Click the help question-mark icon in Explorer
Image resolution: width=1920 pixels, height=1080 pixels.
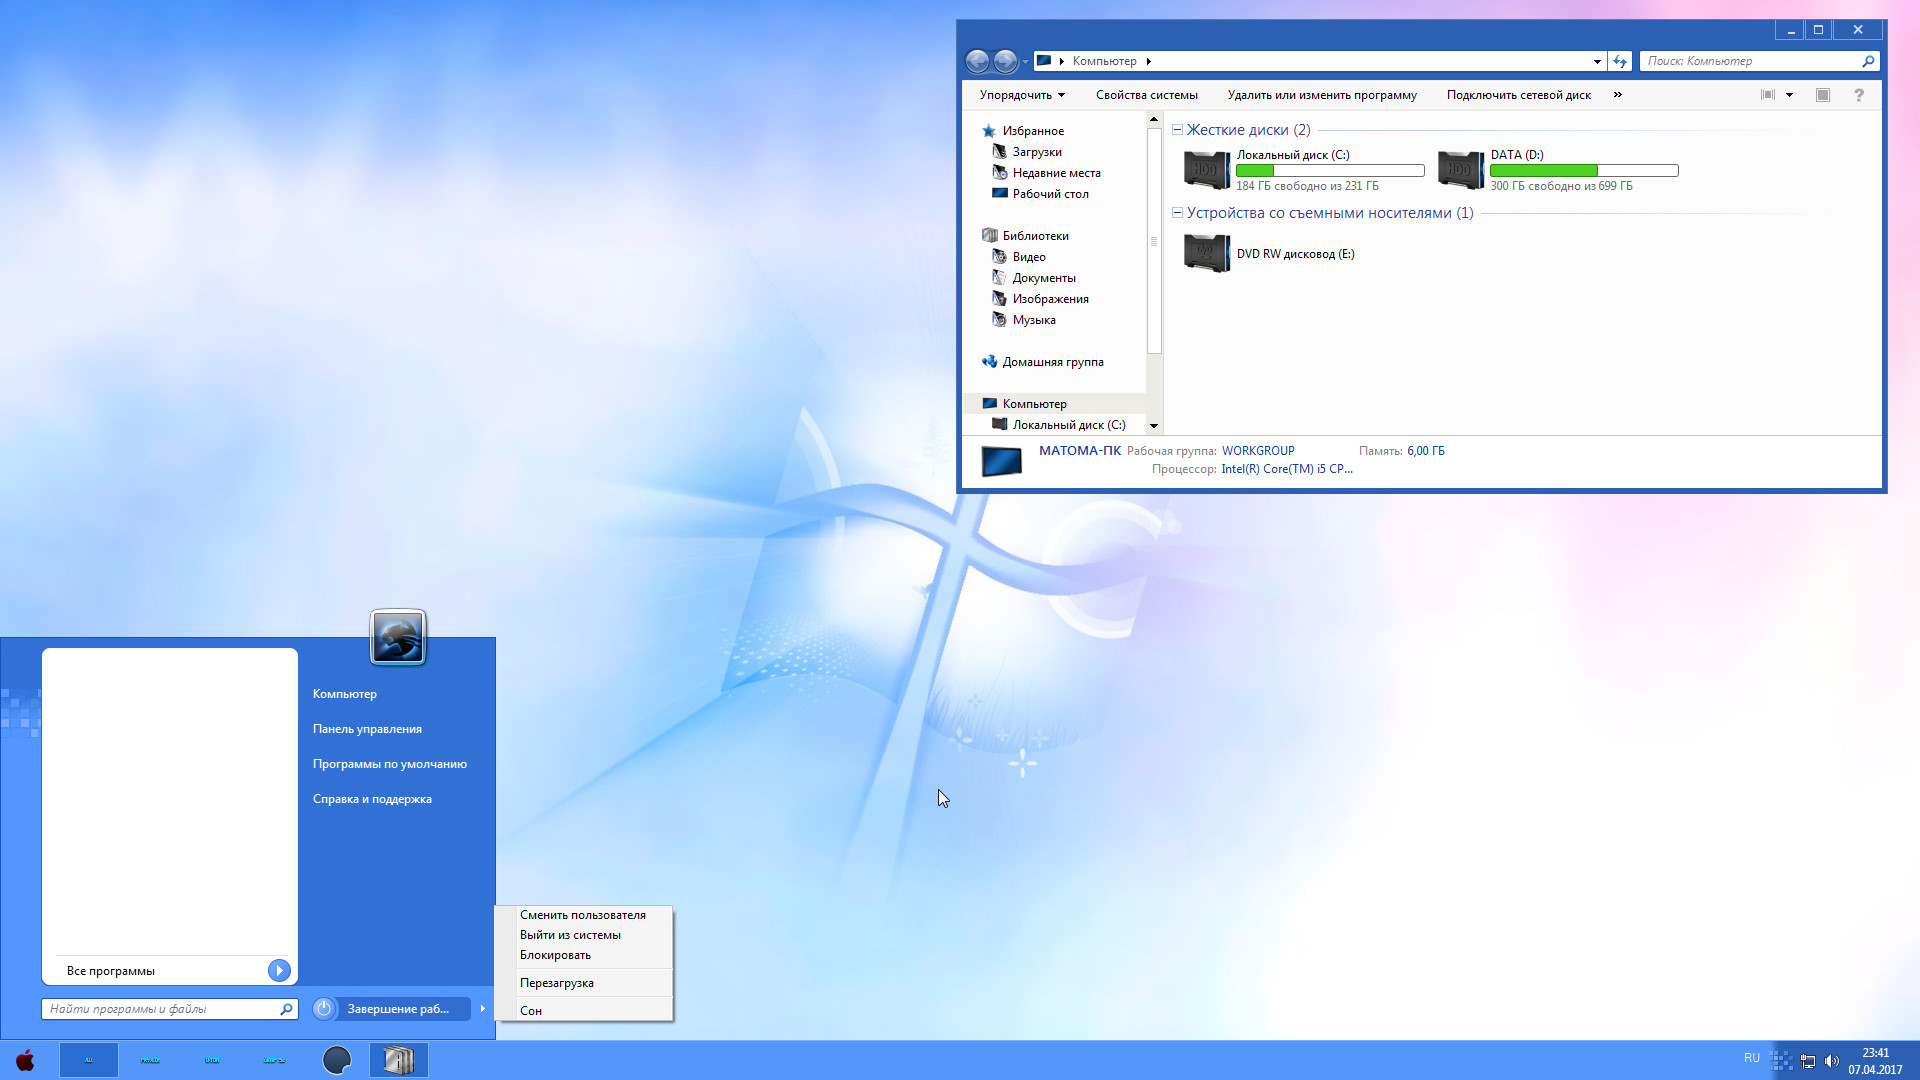pos(1859,95)
